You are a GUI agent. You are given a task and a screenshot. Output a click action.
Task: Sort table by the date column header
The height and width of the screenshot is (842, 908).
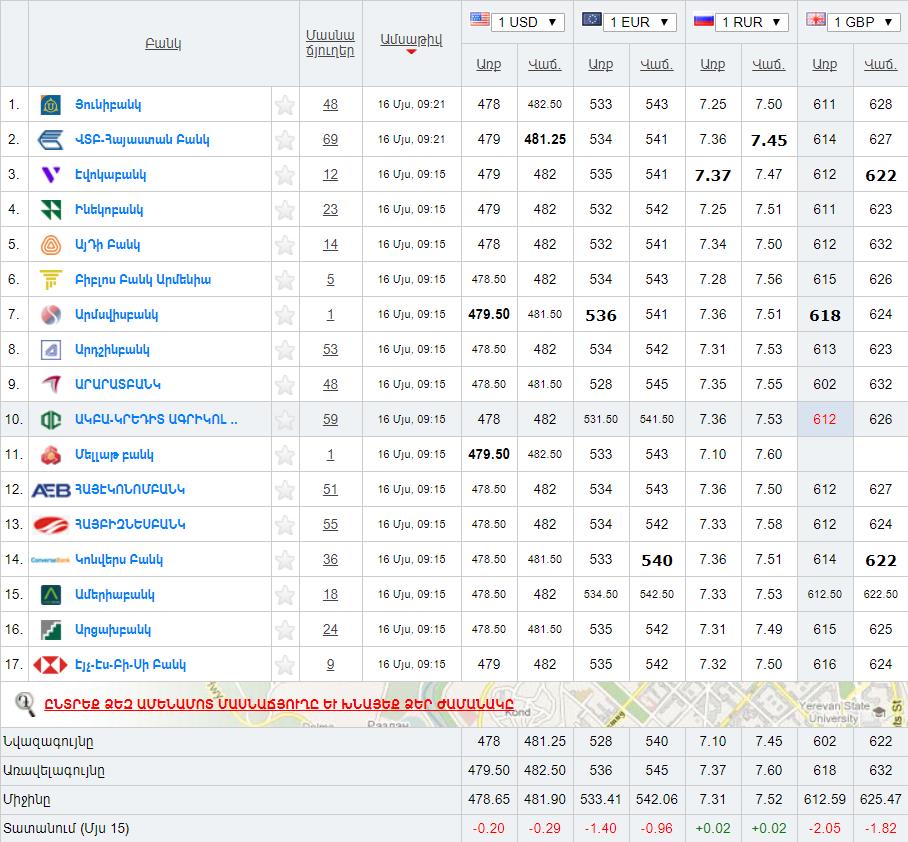410,40
